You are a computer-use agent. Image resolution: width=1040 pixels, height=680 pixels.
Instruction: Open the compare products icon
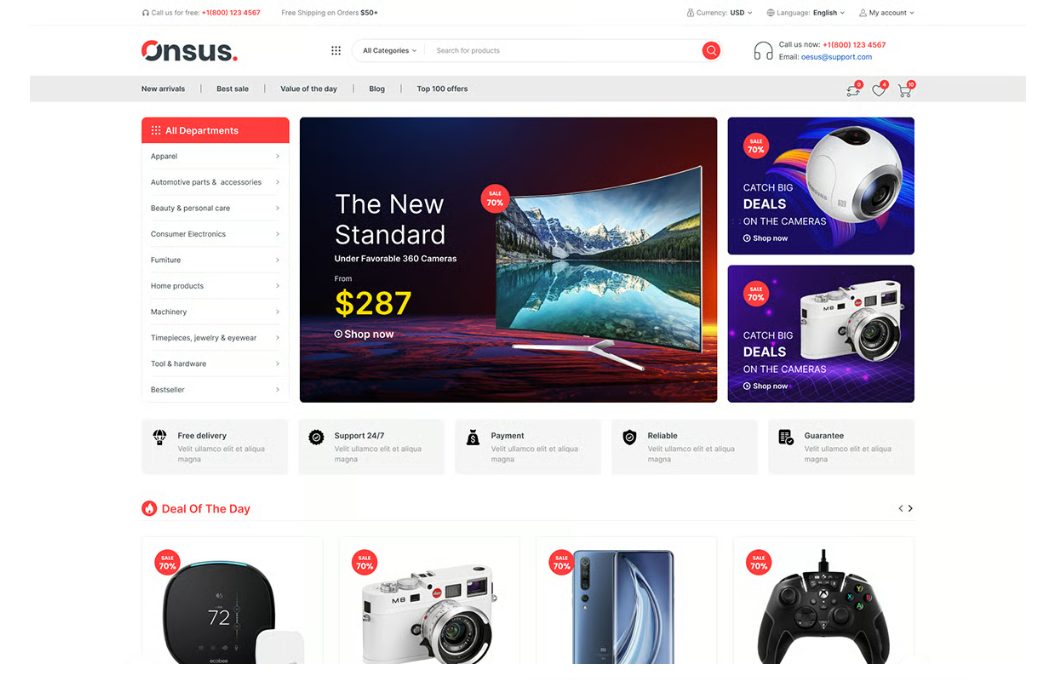click(x=853, y=91)
